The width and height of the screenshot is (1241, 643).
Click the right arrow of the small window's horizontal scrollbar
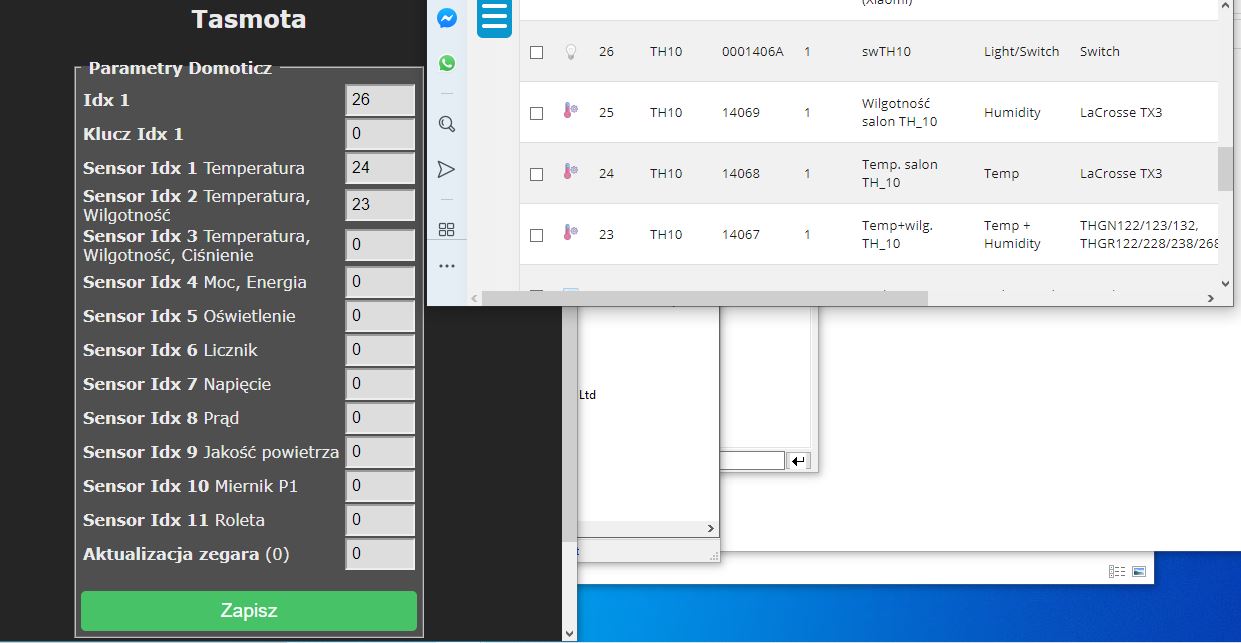[711, 528]
